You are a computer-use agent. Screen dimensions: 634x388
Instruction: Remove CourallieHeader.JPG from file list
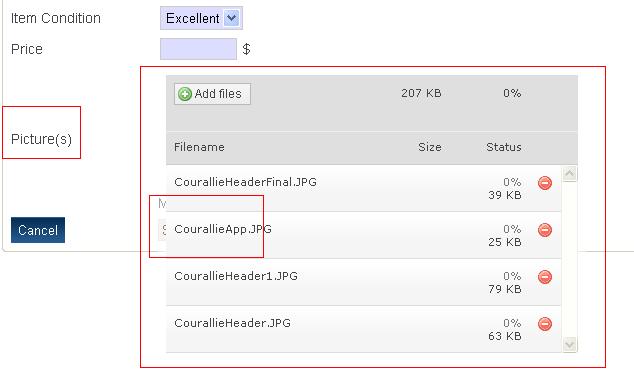(545, 323)
